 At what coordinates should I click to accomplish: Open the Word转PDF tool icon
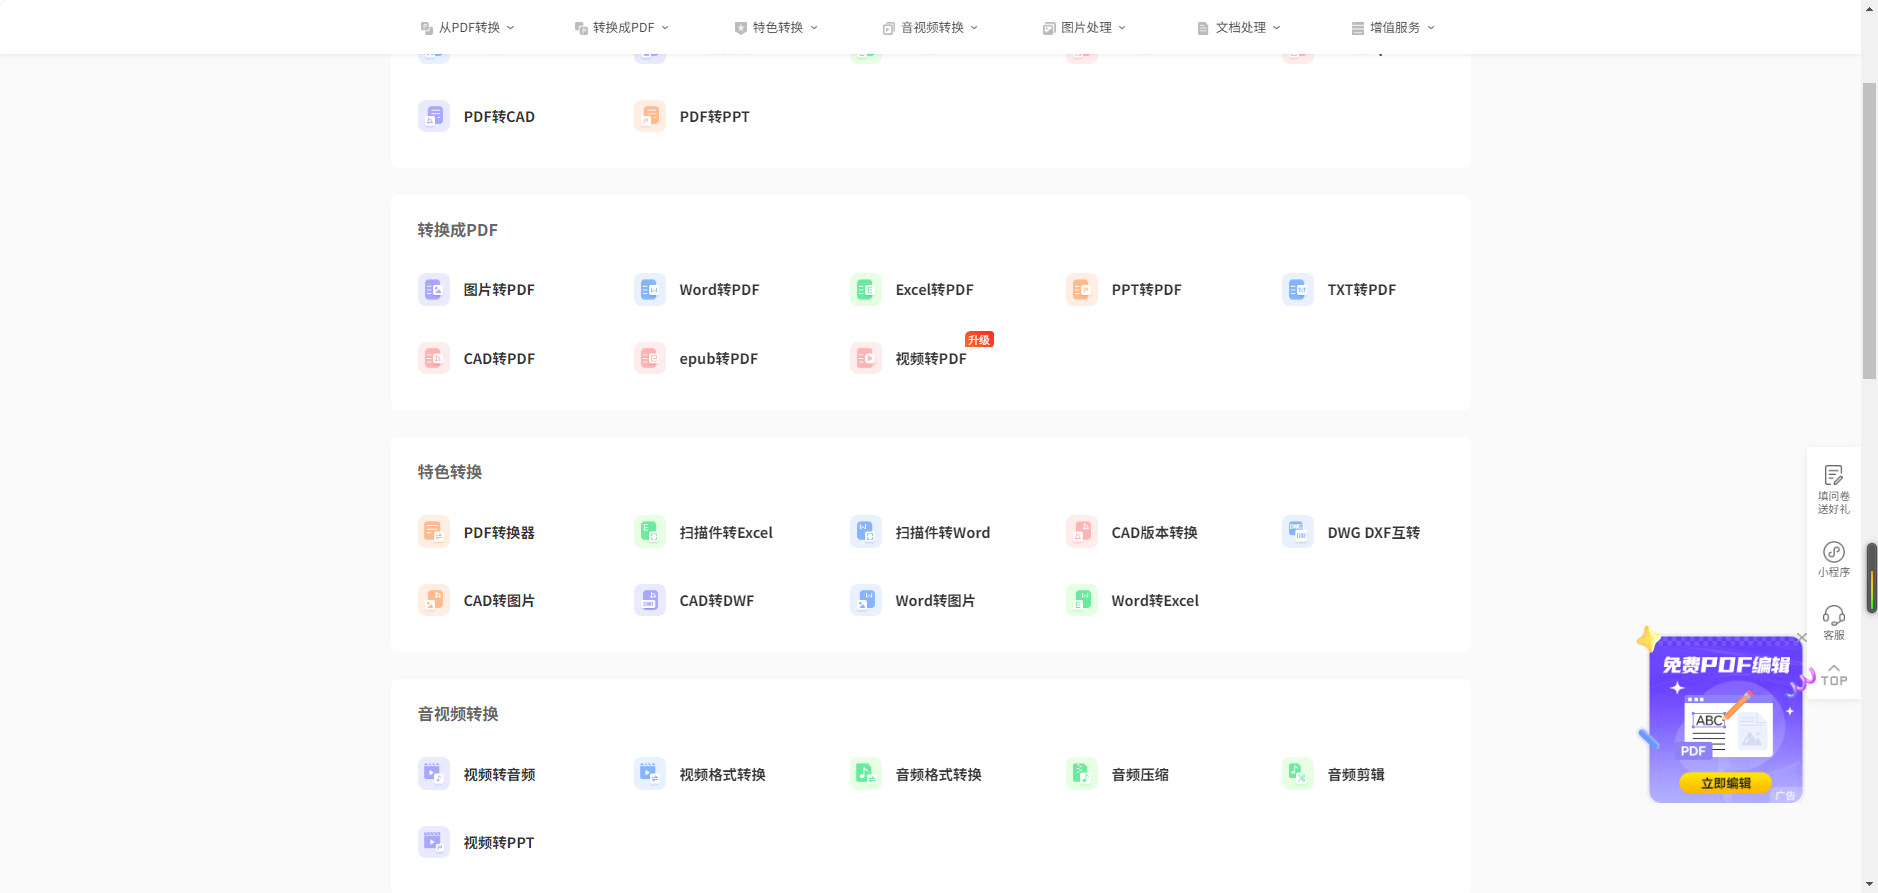(x=649, y=290)
